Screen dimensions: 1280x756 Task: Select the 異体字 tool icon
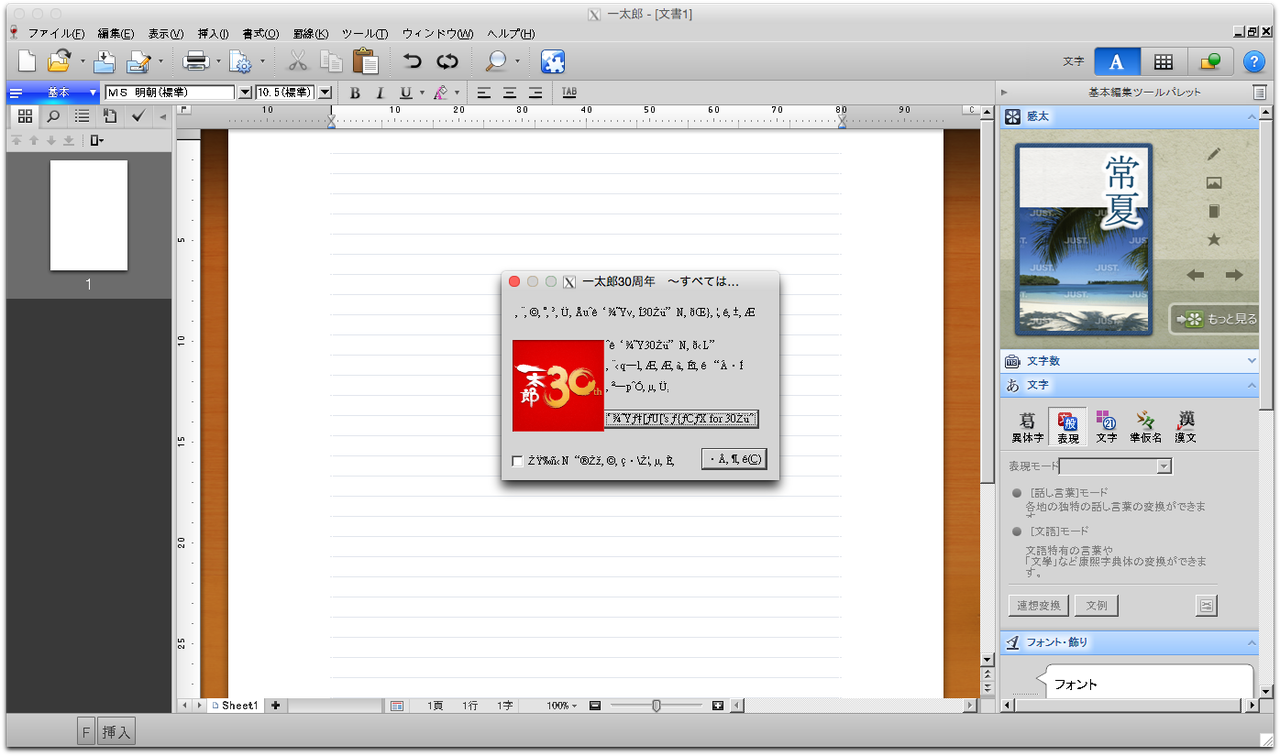coord(1026,427)
